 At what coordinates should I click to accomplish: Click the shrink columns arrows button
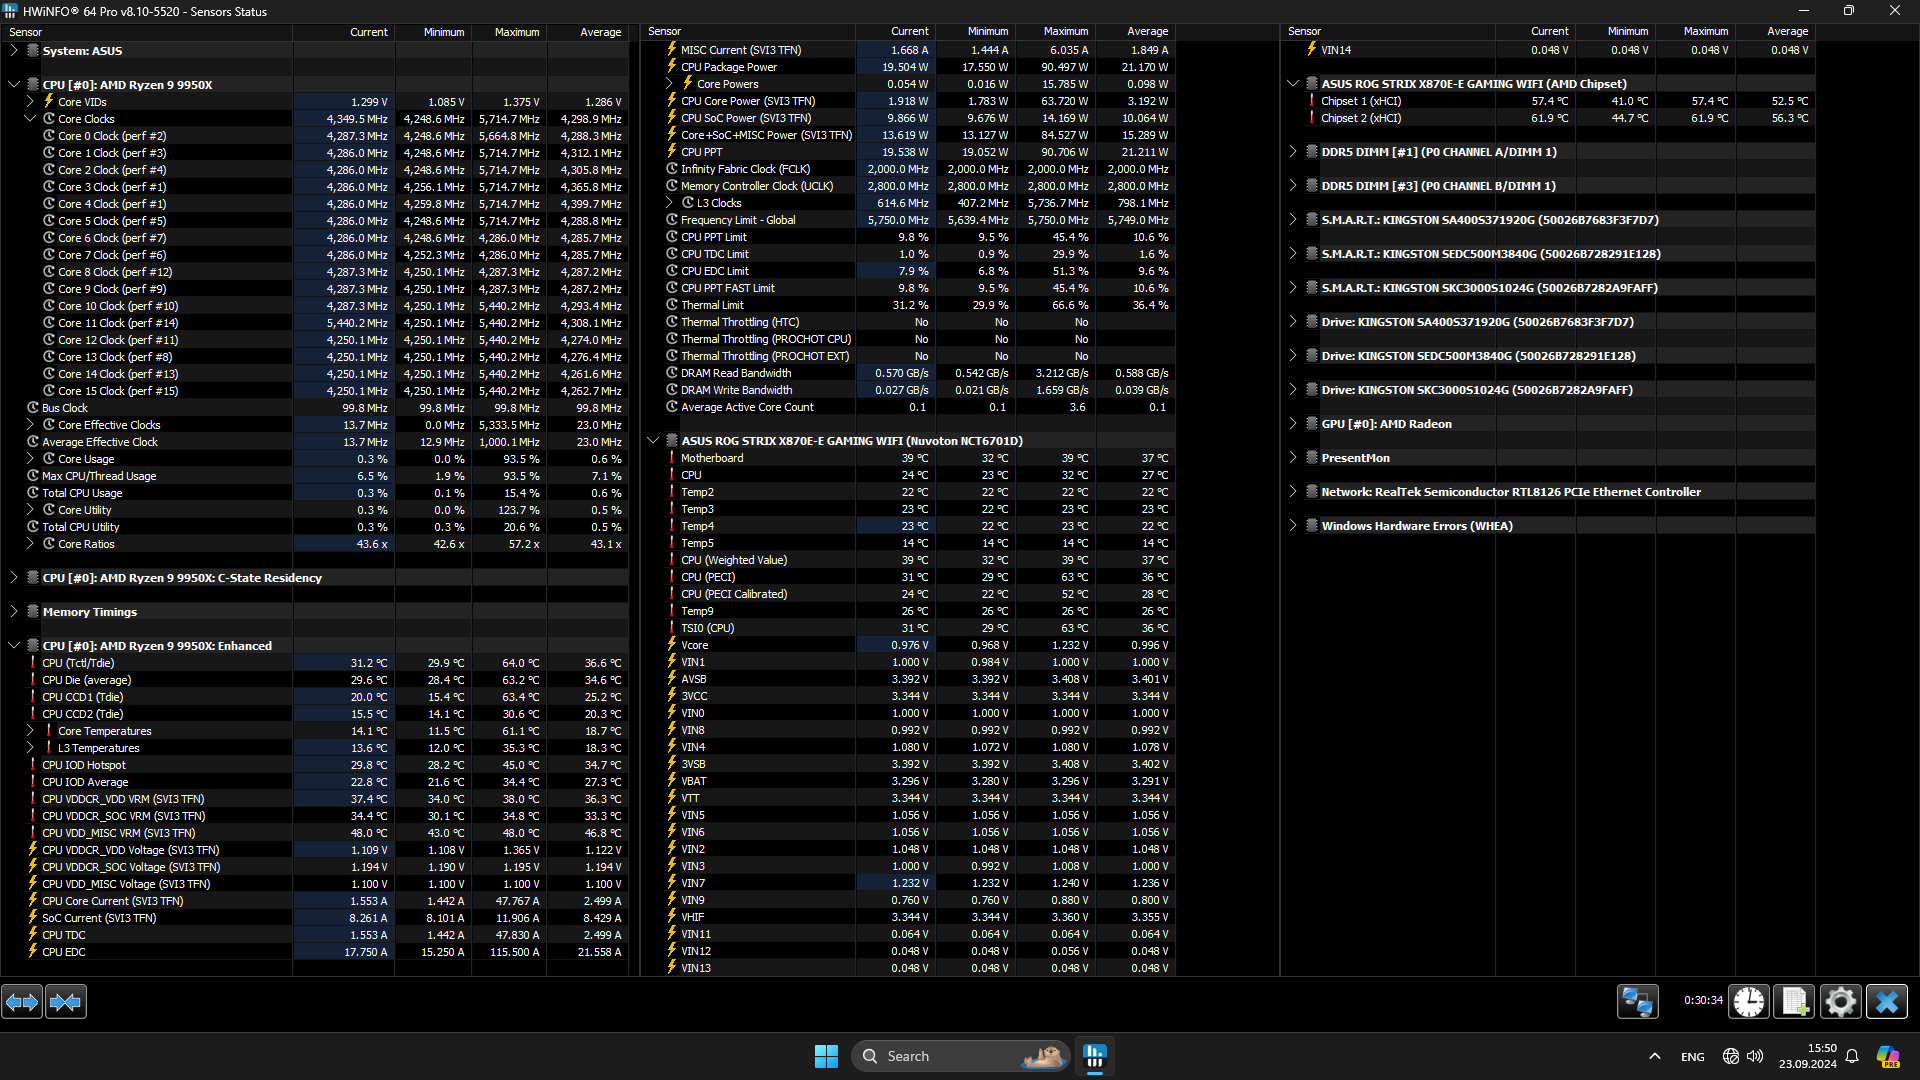click(66, 1001)
